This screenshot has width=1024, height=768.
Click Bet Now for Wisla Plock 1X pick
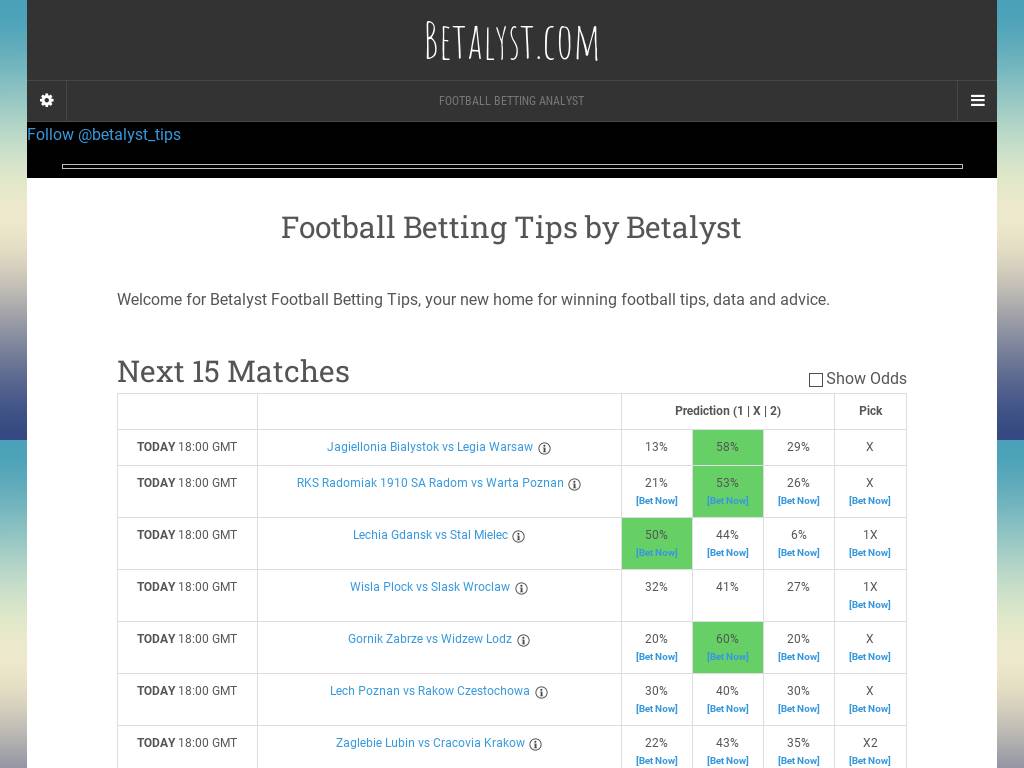pos(870,605)
